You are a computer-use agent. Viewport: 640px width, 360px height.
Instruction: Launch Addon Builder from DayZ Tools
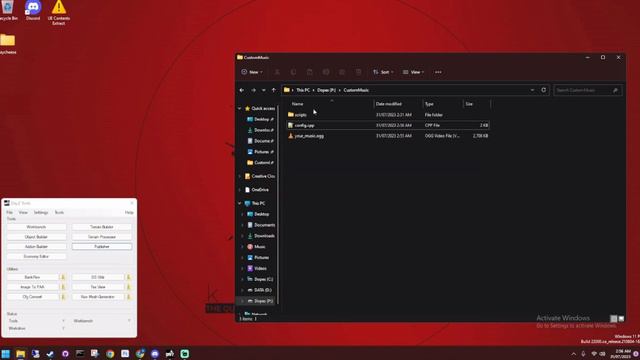[36, 247]
